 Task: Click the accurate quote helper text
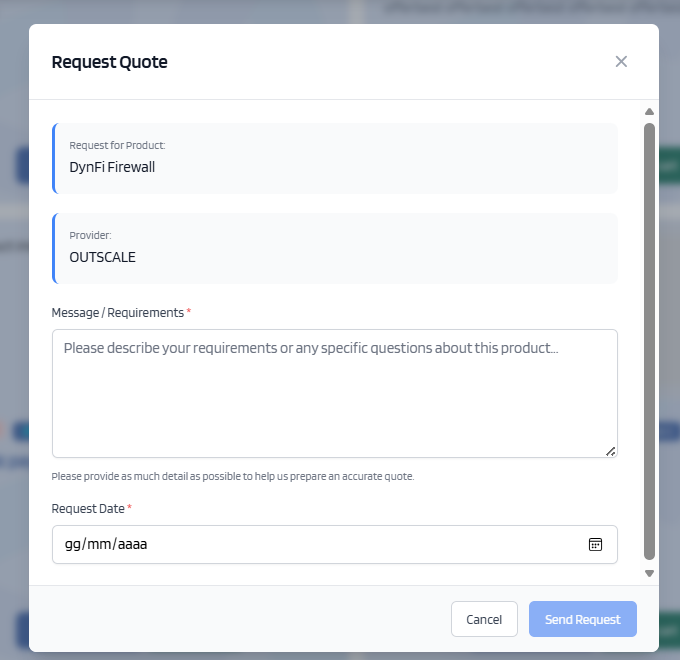(x=232, y=477)
